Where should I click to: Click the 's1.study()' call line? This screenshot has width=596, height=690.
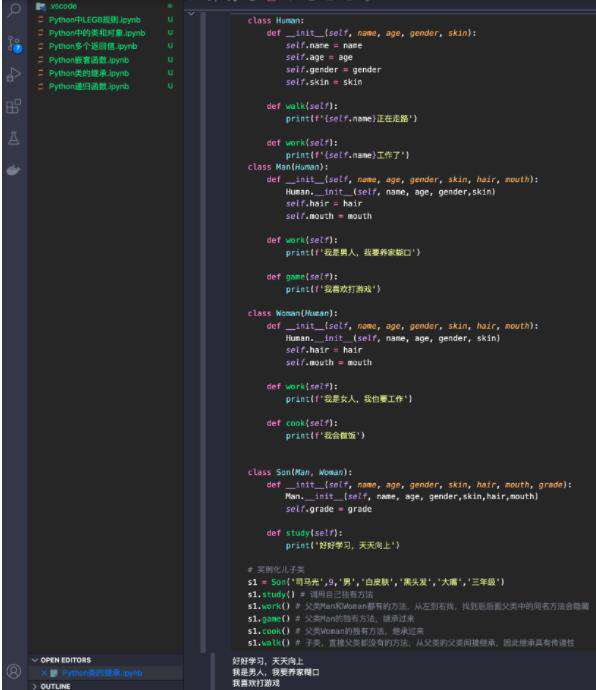point(271,595)
